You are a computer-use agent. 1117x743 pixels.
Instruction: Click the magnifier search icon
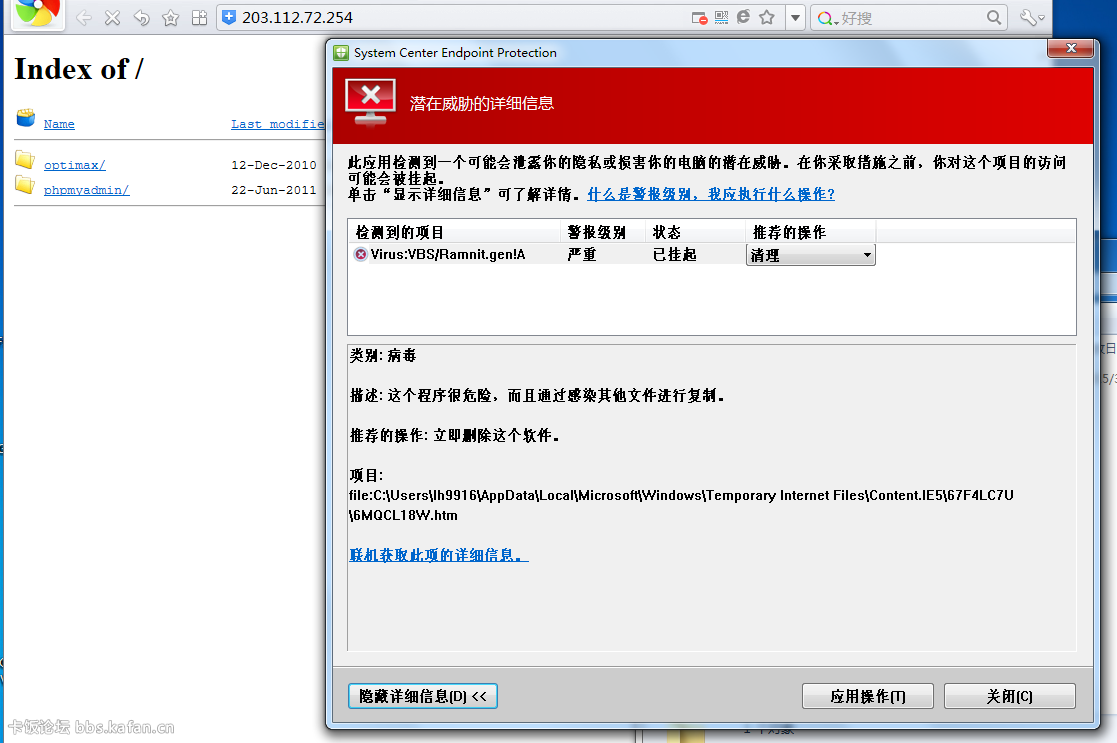pyautogui.click(x=994, y=18)
